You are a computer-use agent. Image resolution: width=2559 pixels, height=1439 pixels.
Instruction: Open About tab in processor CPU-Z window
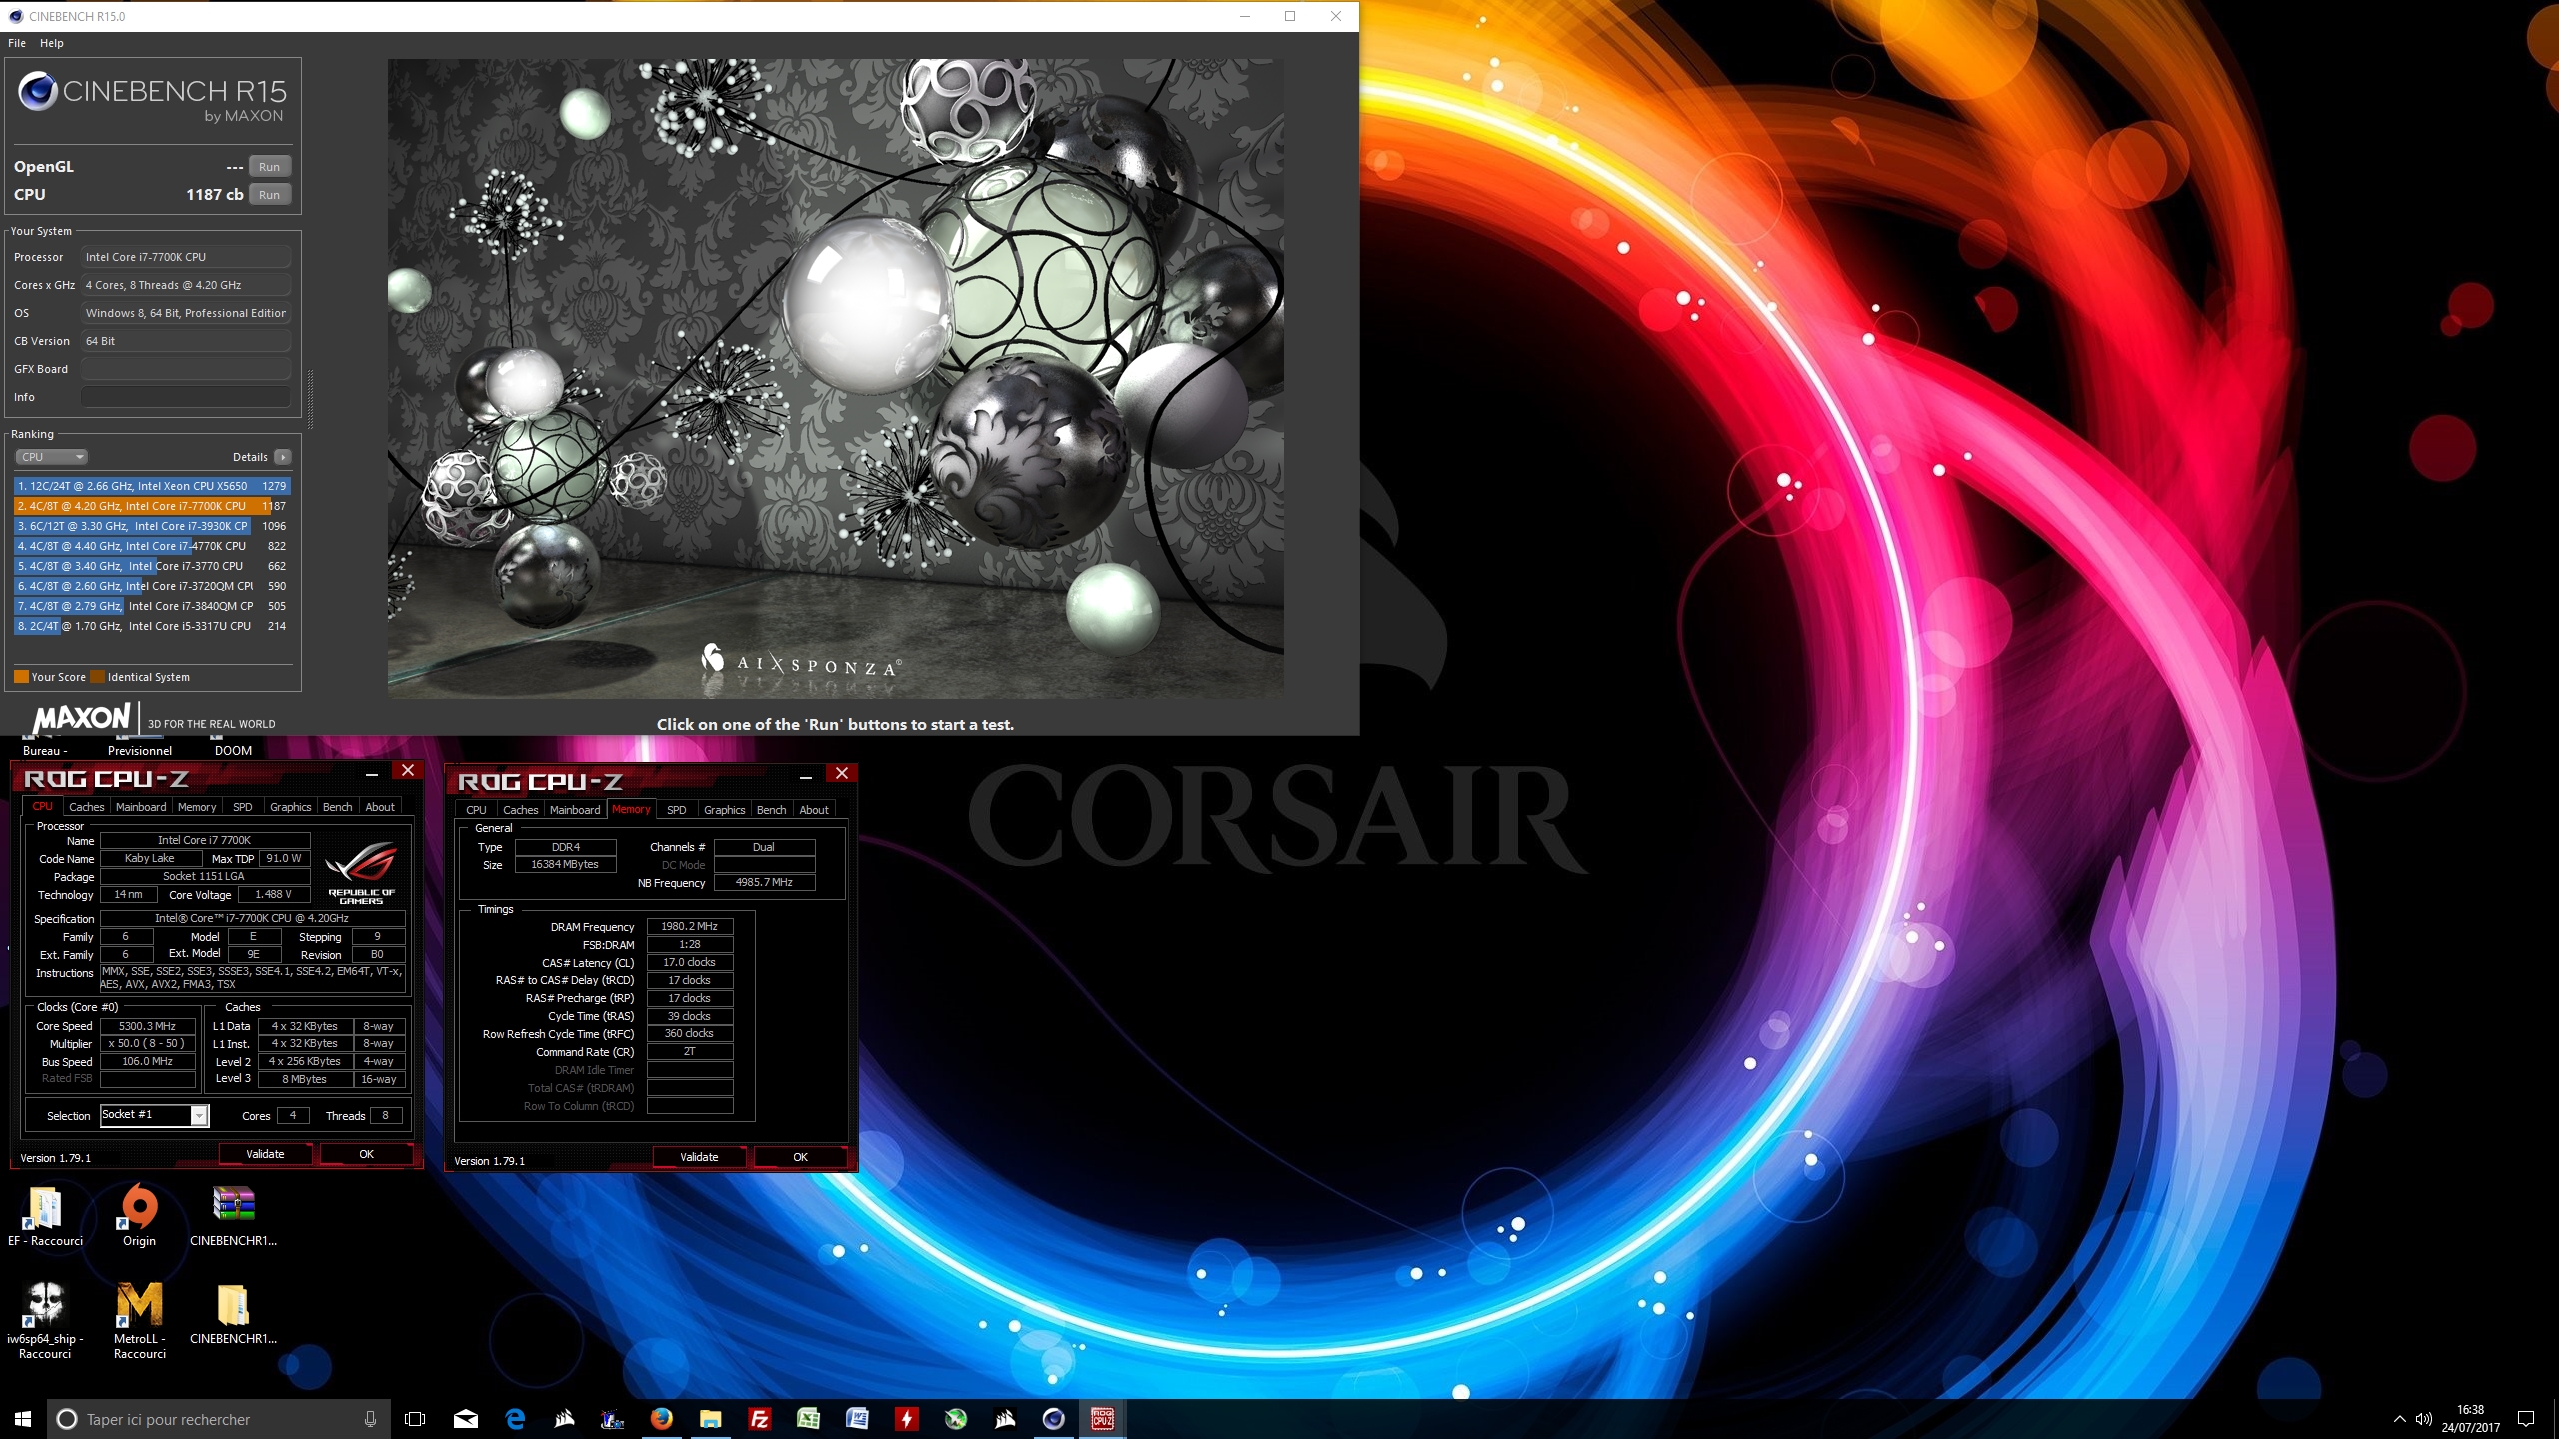(380, 807)
